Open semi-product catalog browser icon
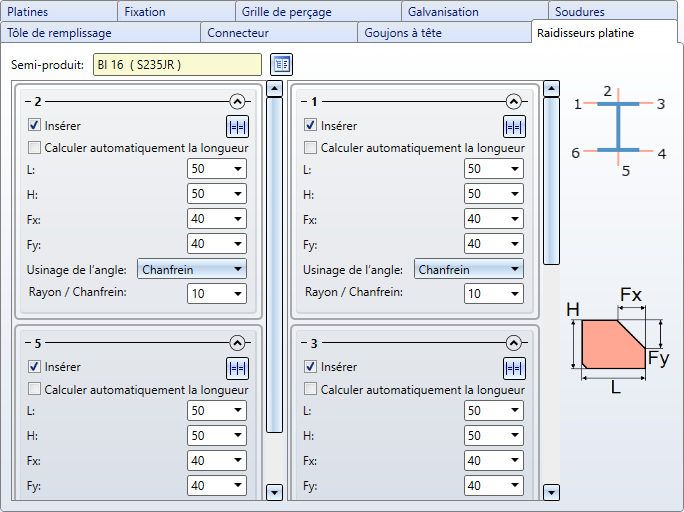The image size is (684, 512). [281, 65]
